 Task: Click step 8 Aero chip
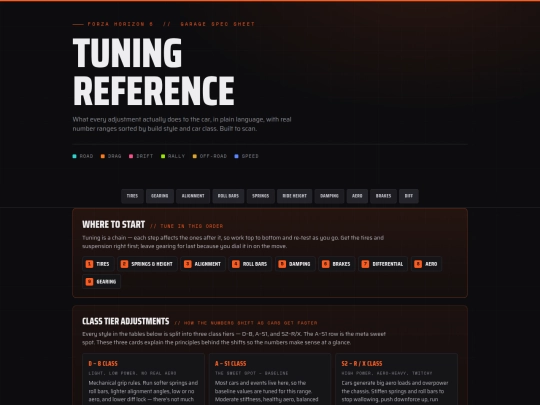click(x=426, y=264)
